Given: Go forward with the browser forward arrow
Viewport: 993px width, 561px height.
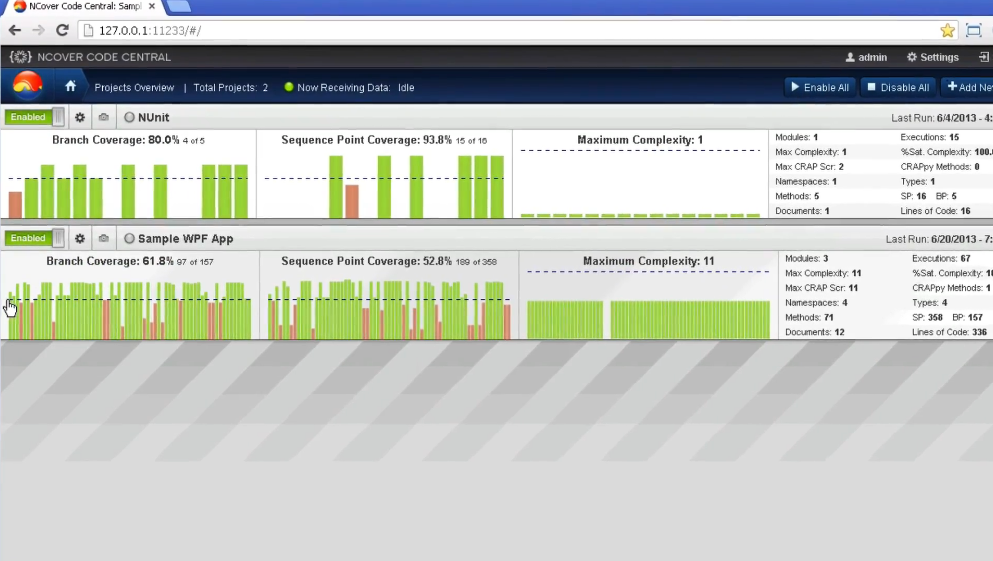Looking at the screenshot, I should click(x=39, y=30).
